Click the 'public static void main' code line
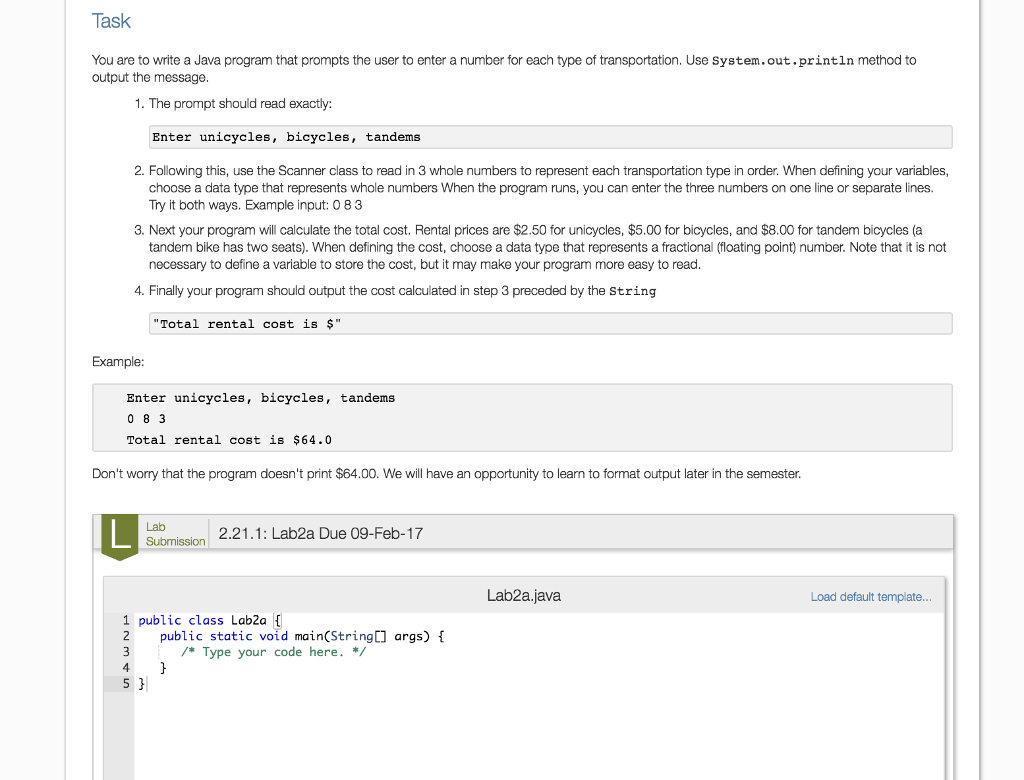 point(302,636)
